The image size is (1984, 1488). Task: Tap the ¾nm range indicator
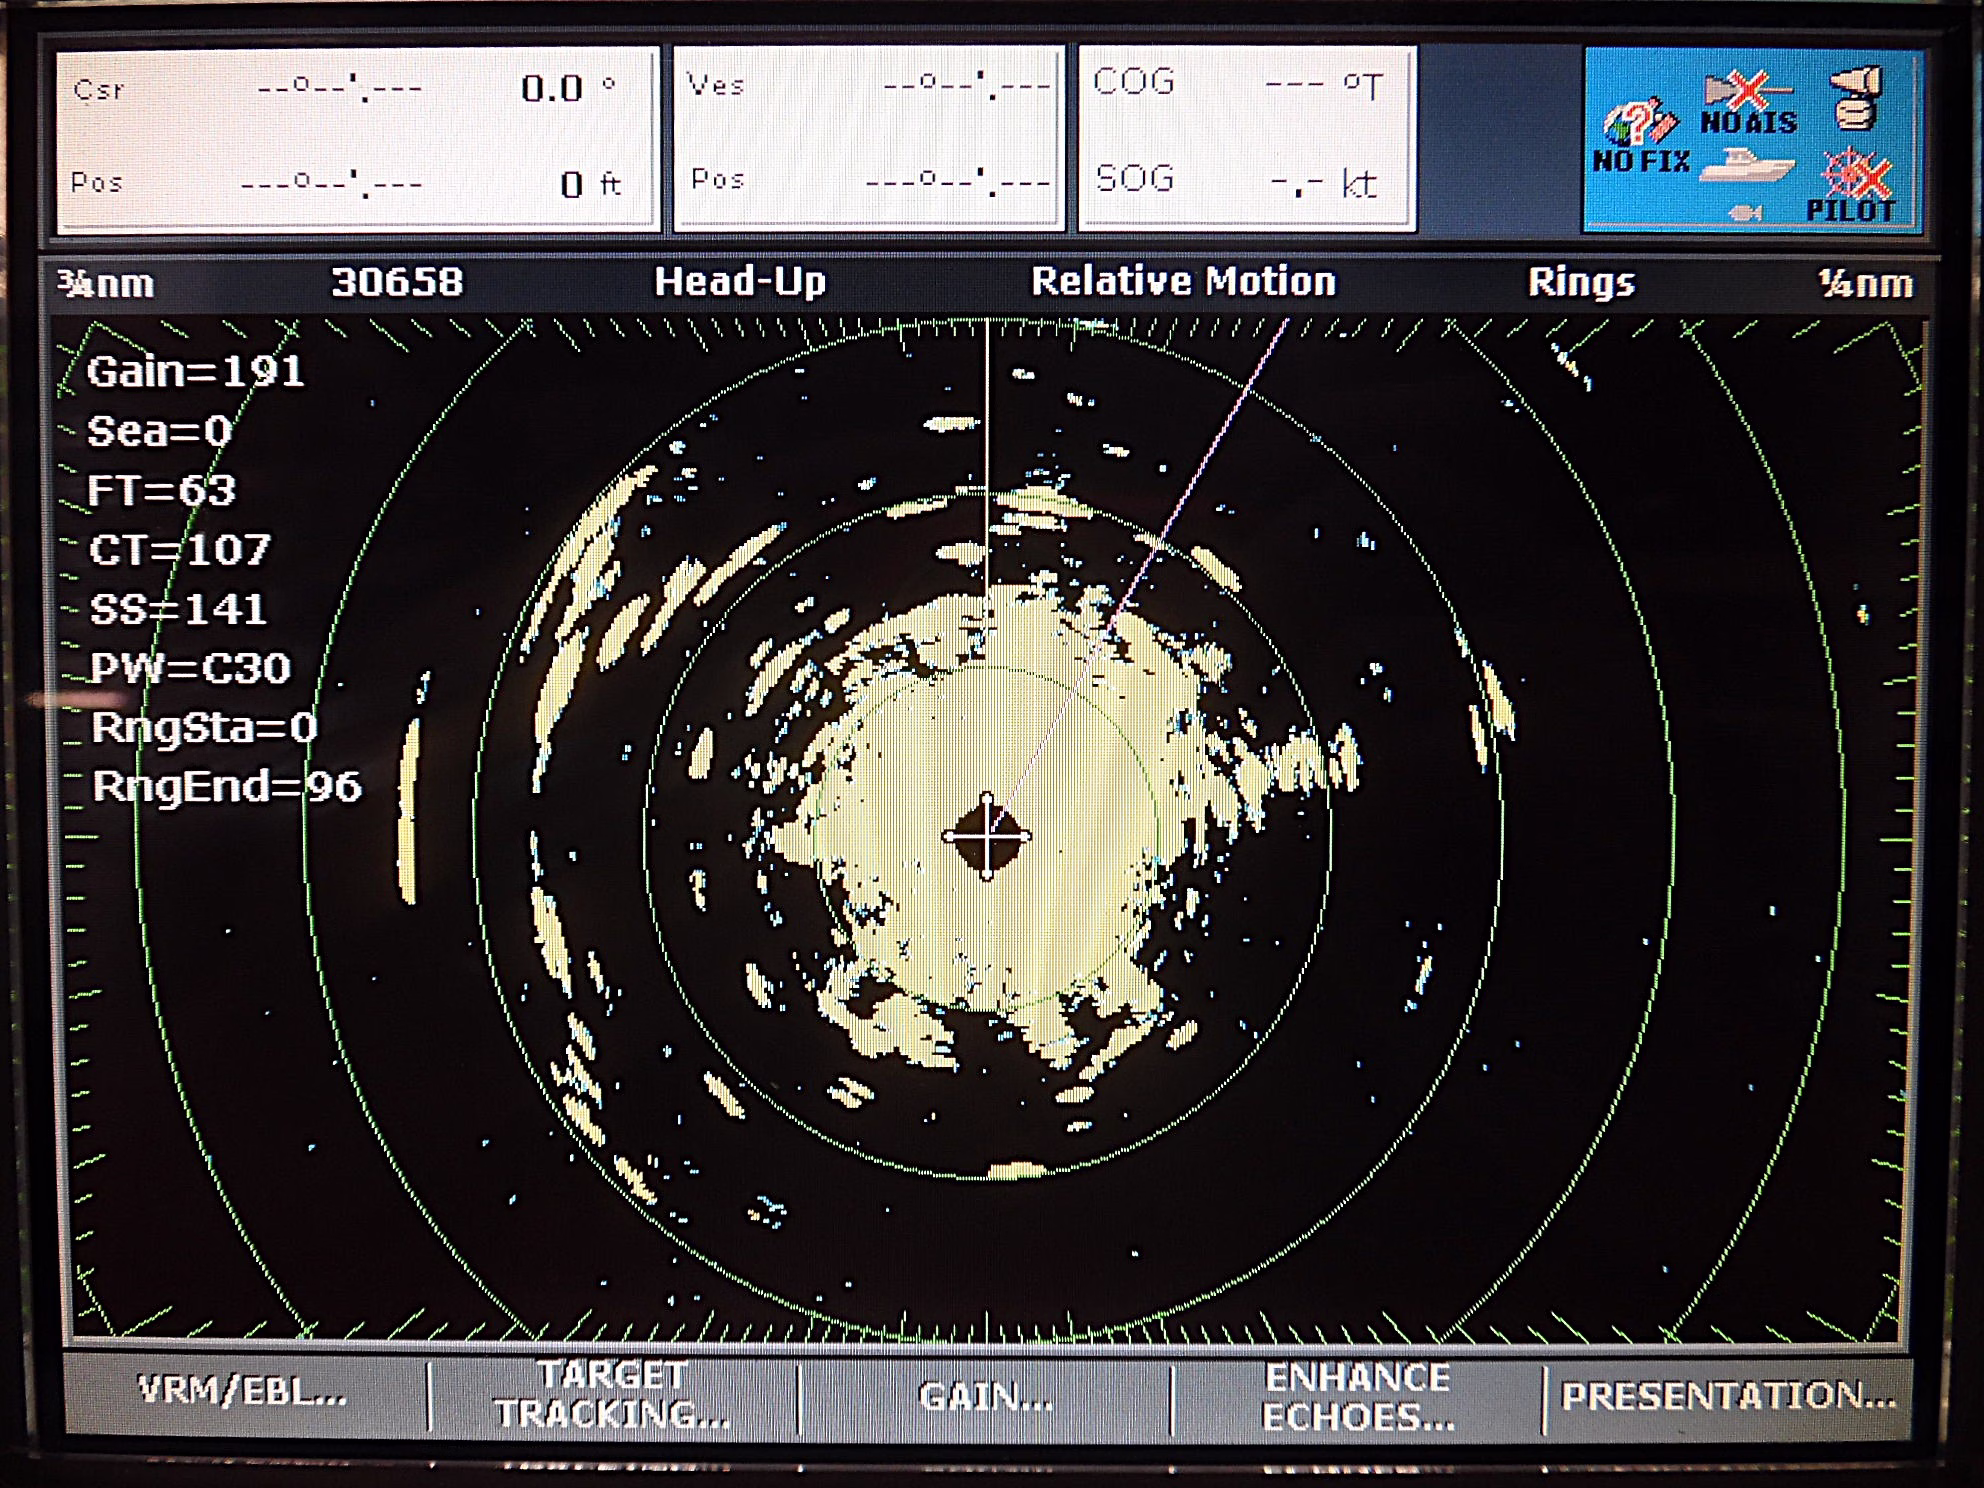coord(106,284)
